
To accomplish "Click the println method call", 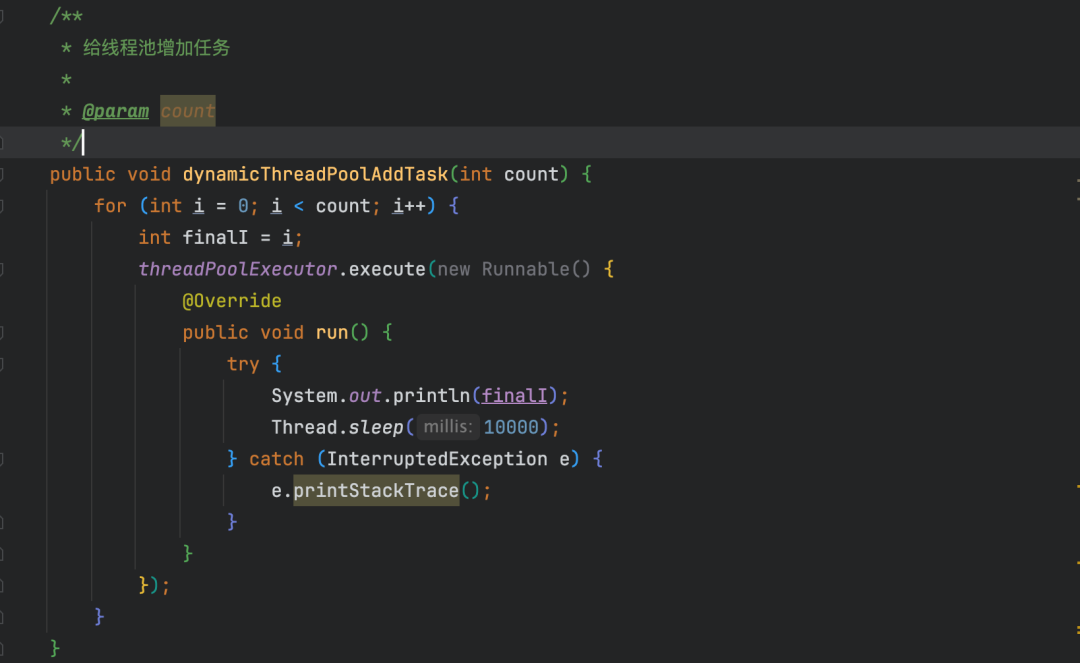I will point(431,396).
